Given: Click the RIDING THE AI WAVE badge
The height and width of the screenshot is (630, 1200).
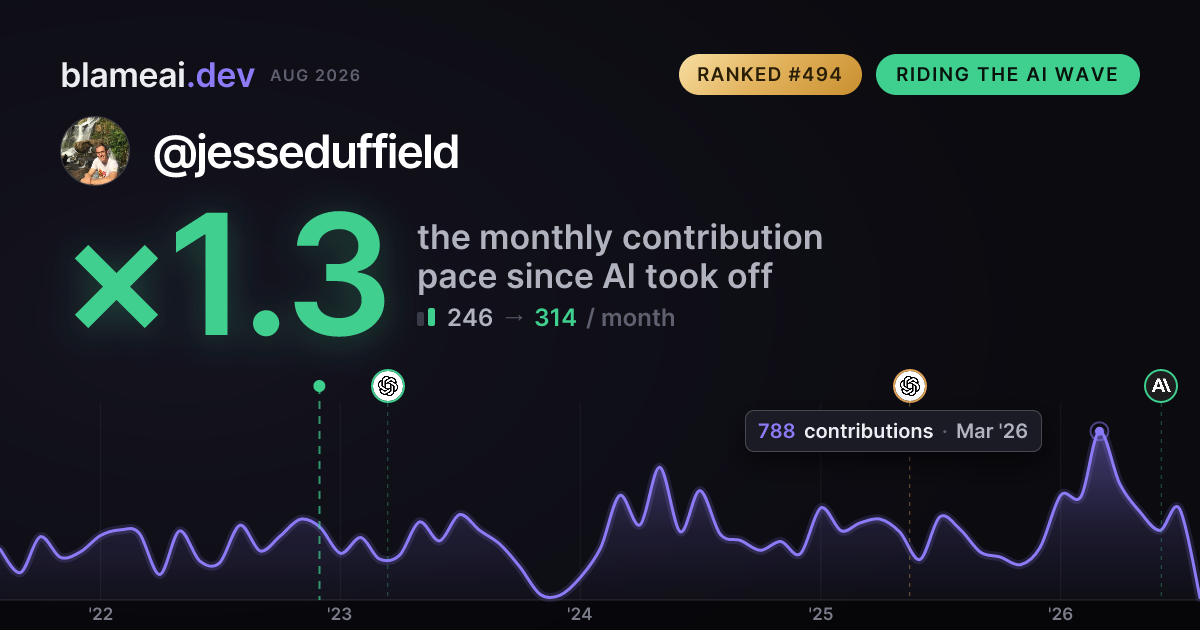Looking at the screenshot, I should coord(1007,75).
